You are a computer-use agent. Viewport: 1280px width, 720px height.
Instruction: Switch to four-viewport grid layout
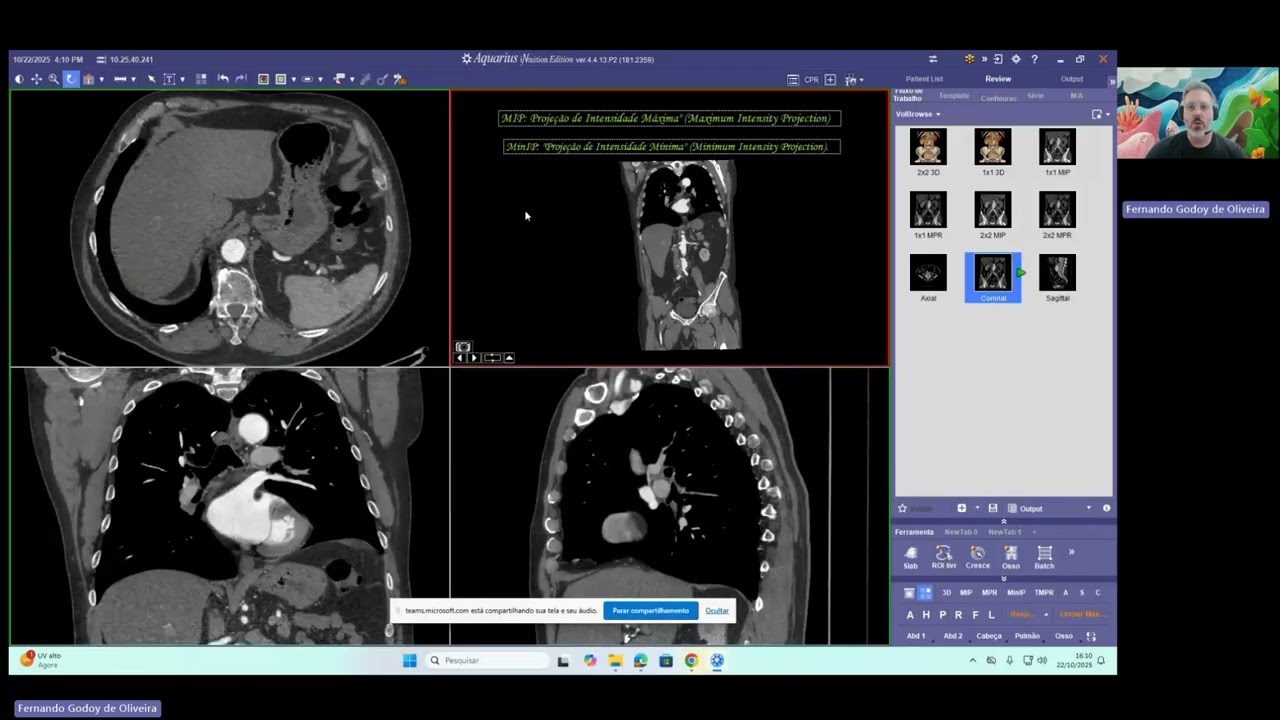click(925, 592)
